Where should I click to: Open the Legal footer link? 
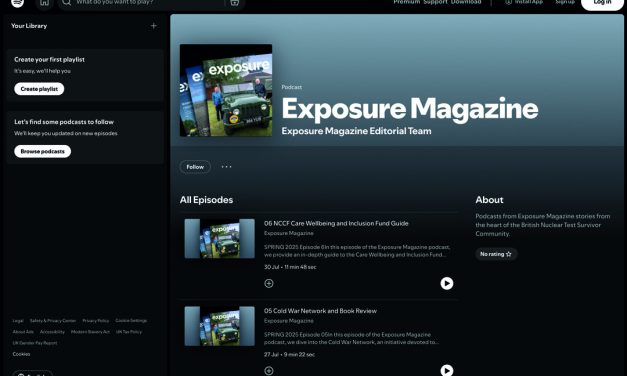click(x=18, y=321)
